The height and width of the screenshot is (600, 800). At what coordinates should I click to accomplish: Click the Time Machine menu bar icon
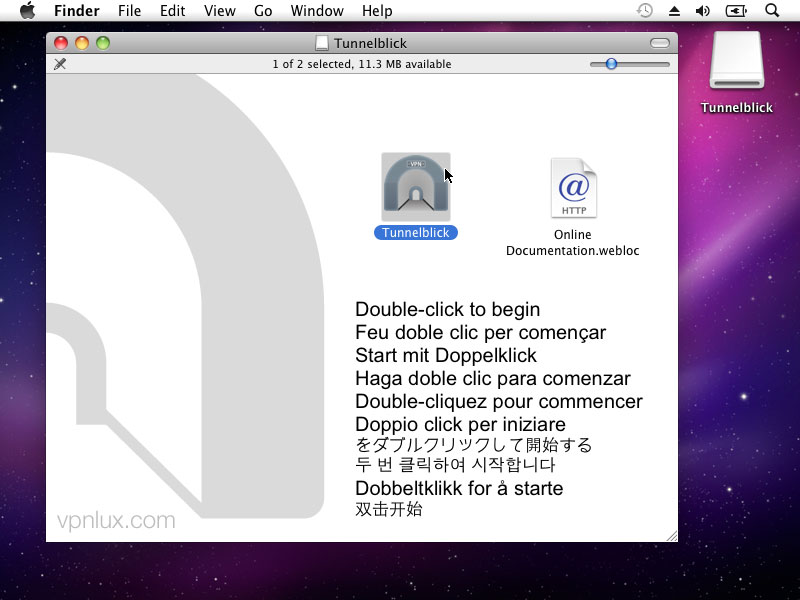[x=645, y=10]
